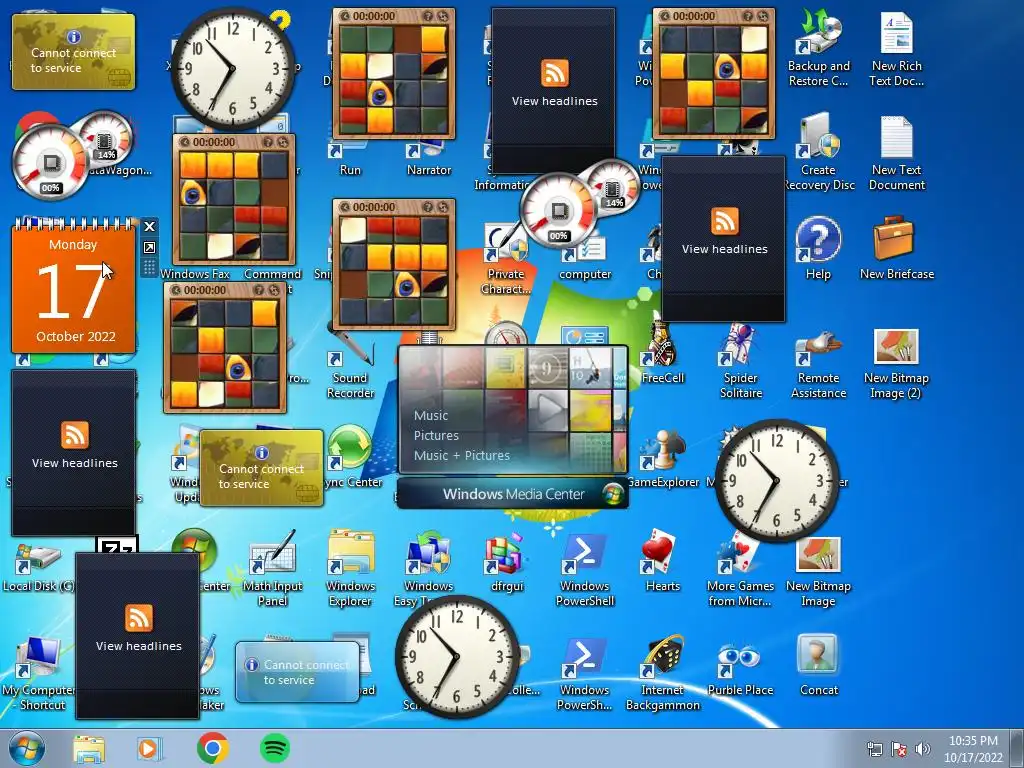This screenshot has width=1024, height=768.
Task: Open the Windows Explorer desktop shortcut
Action: tap(350, 568)
